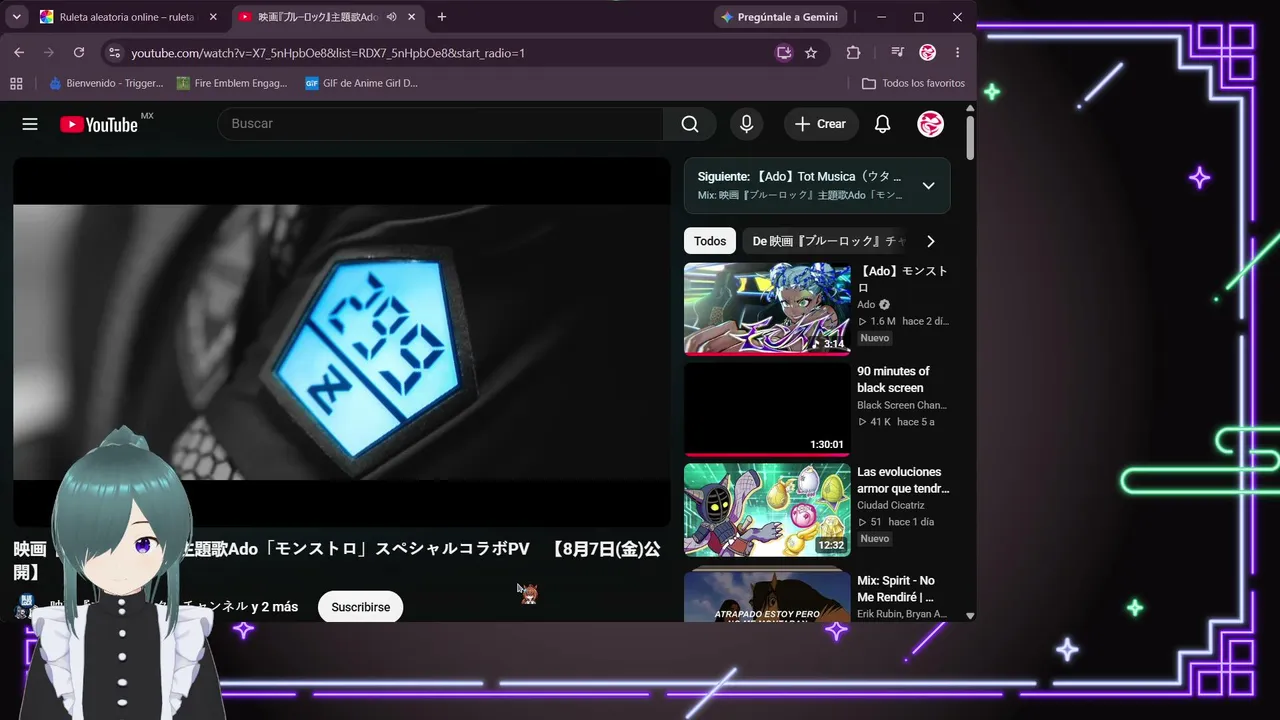Go back to the previous page

click(x=19, y=53)
